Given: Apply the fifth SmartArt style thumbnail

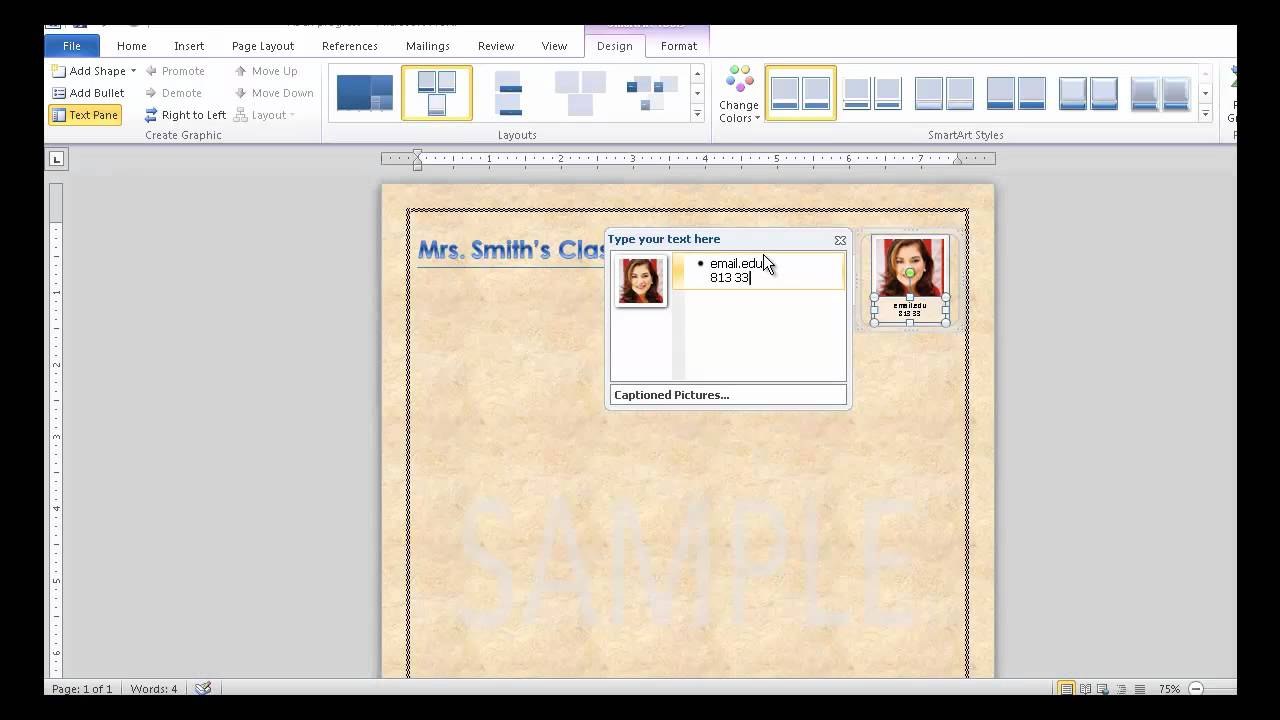Looking at the screenshot, I should 1089,93.
